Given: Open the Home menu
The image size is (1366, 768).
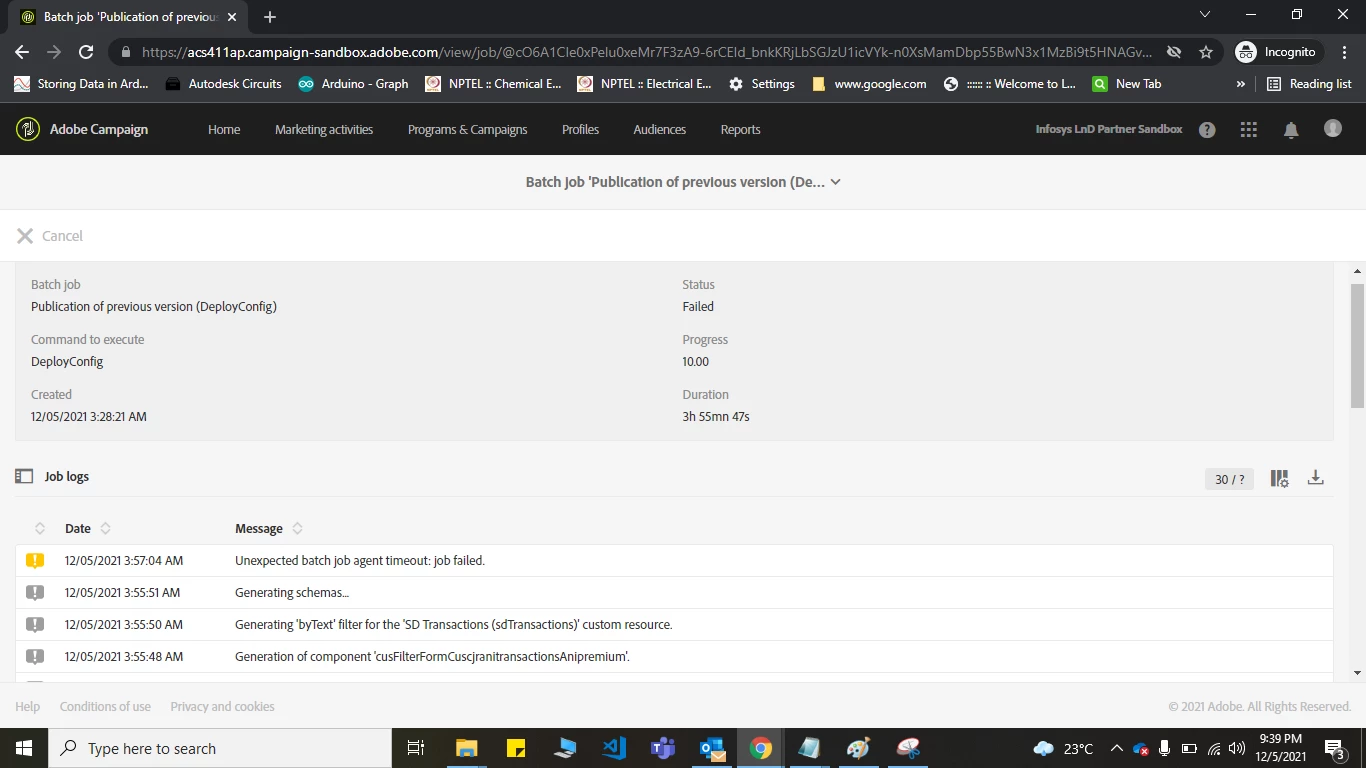Looking at the screenshot, I should (224, 130).
